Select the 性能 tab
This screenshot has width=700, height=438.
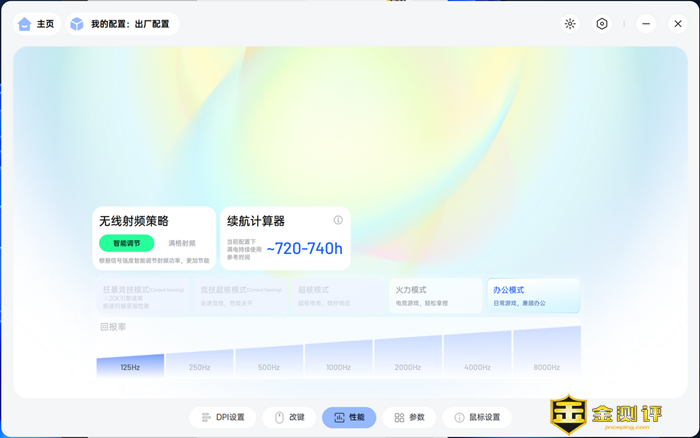point(349,417)
